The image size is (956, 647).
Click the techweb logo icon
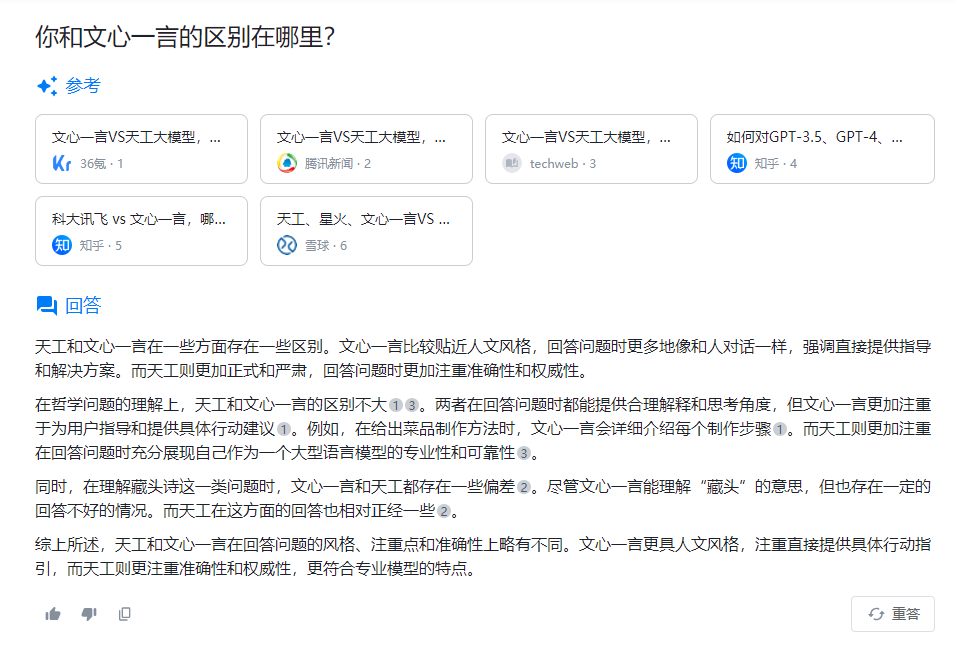[x=512, y=163]
